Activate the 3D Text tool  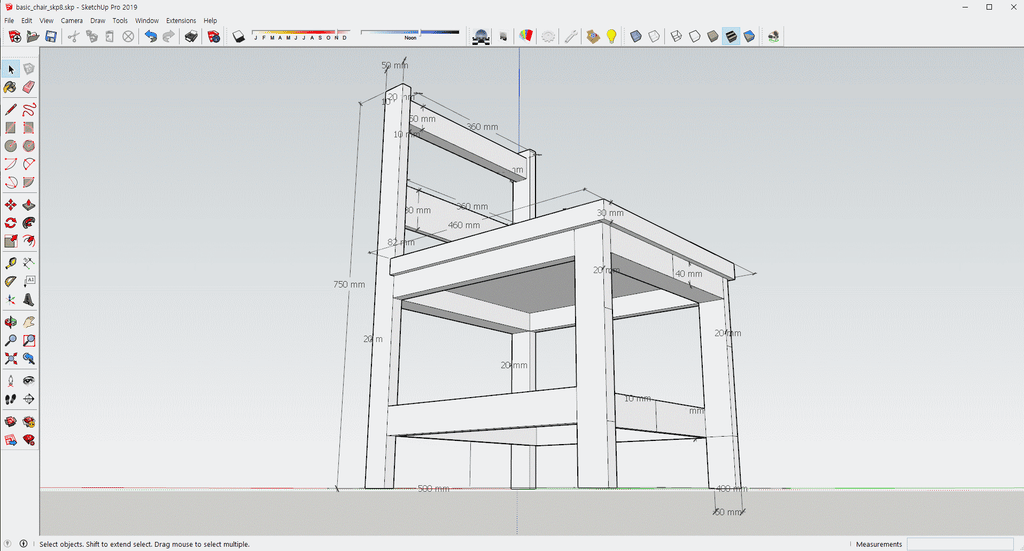point(29,300)
